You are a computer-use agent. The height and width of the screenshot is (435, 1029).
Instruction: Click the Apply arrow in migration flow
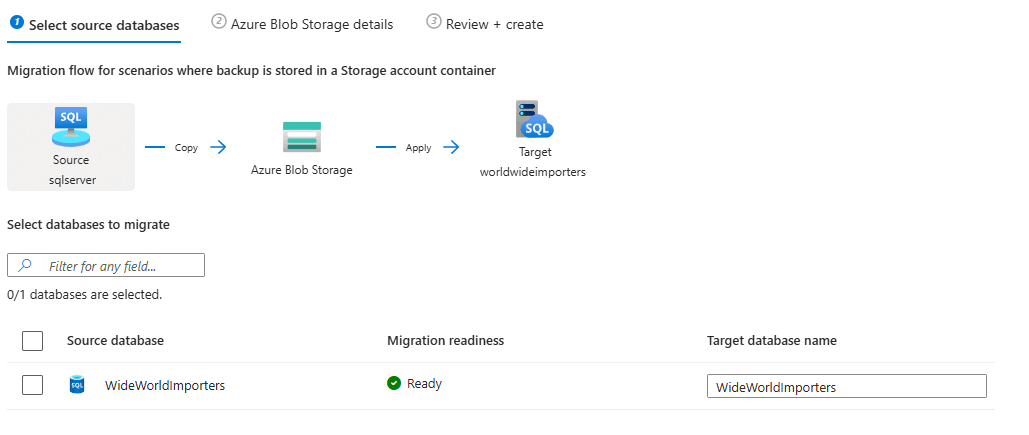tap(417, 148)
